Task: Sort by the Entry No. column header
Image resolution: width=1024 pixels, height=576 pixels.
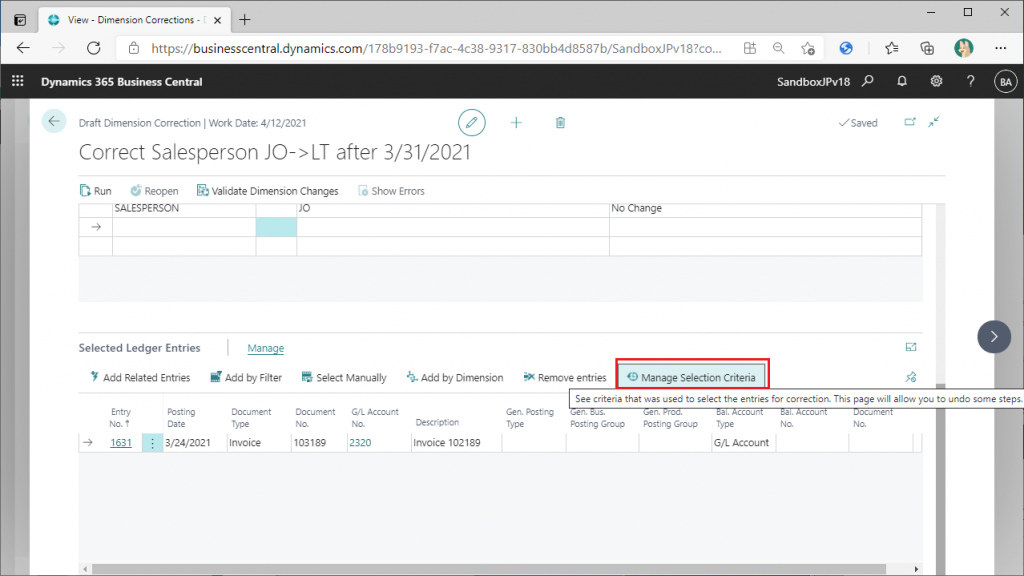Action: (x=121, y=417)
